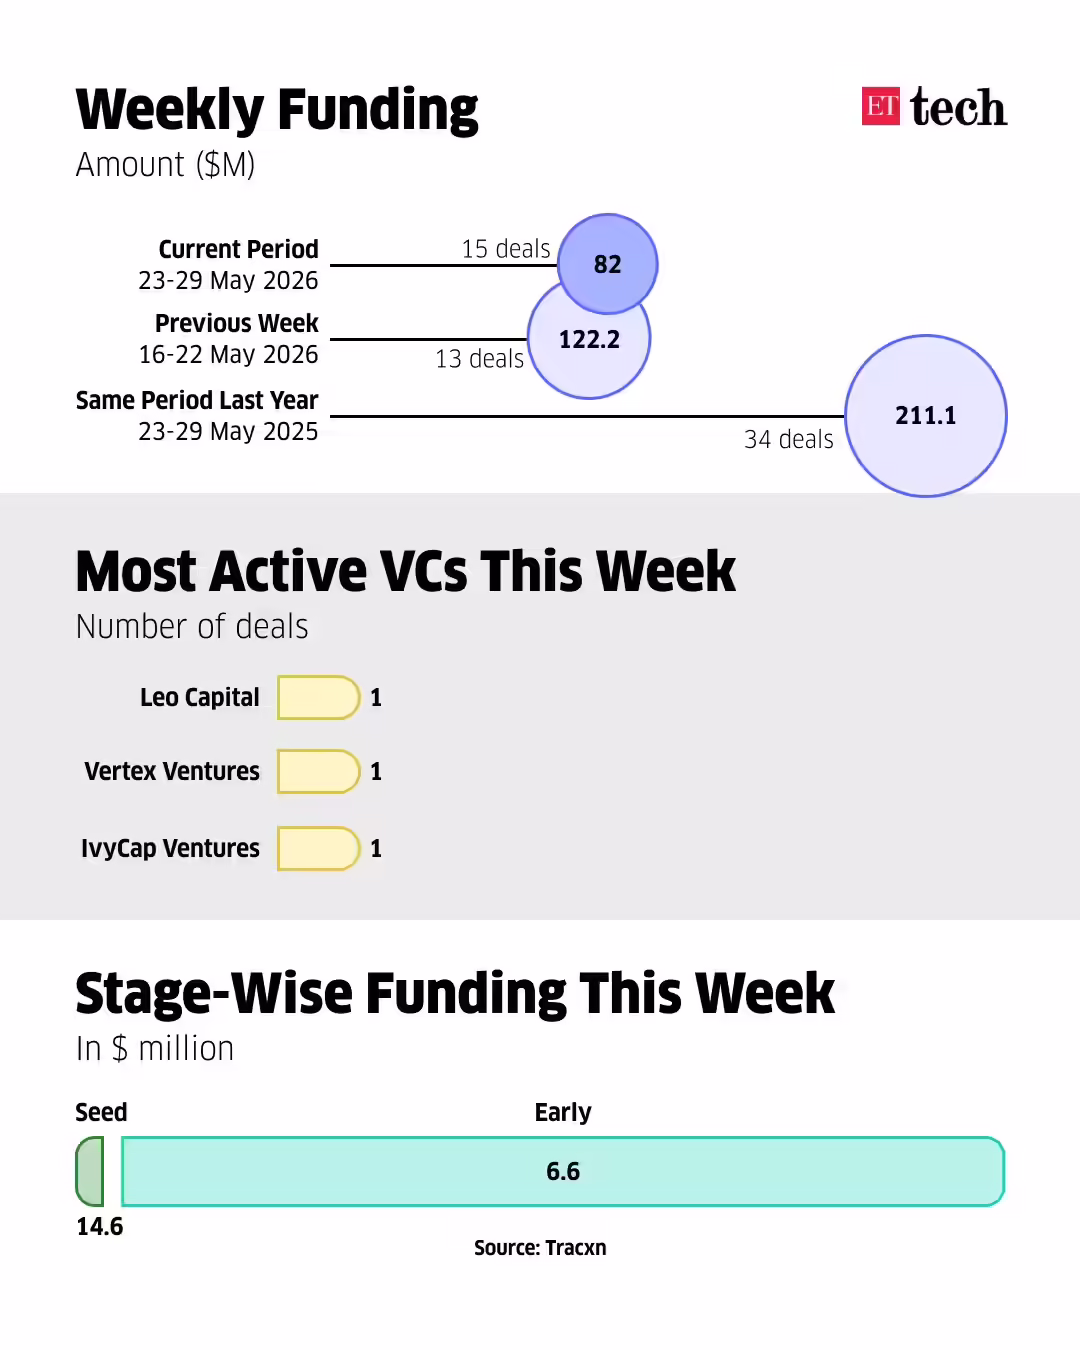
Task: Click Stage-Wise Funding This Week heading
Action: click(x=455, y=994)
